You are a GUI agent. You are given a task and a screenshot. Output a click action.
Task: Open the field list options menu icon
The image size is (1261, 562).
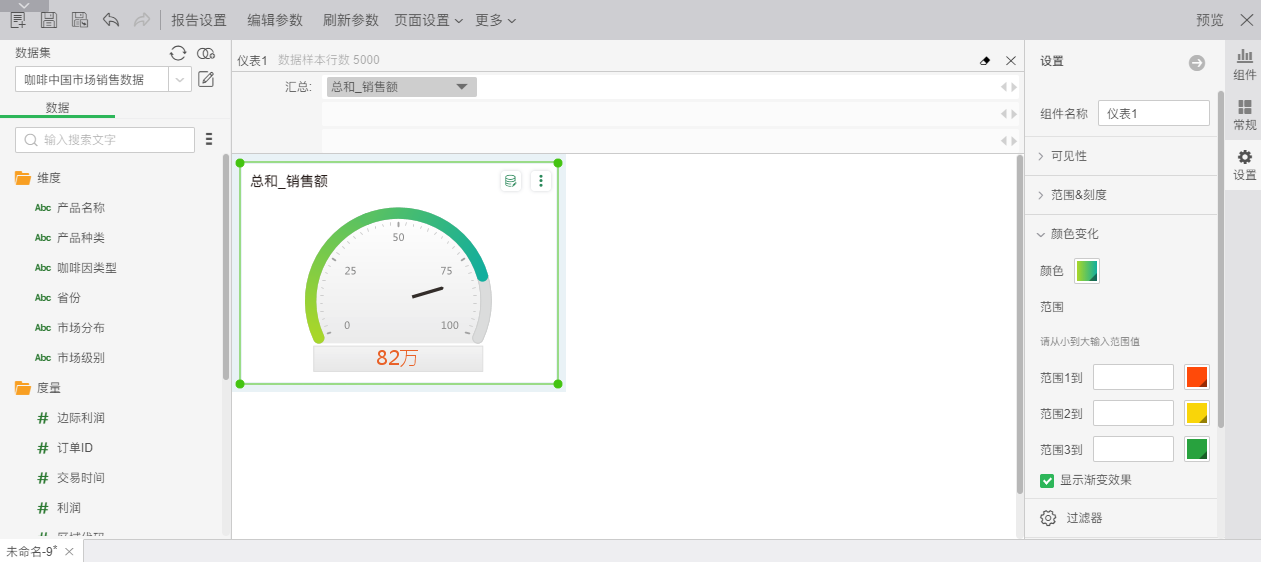(x=209, y=139)
